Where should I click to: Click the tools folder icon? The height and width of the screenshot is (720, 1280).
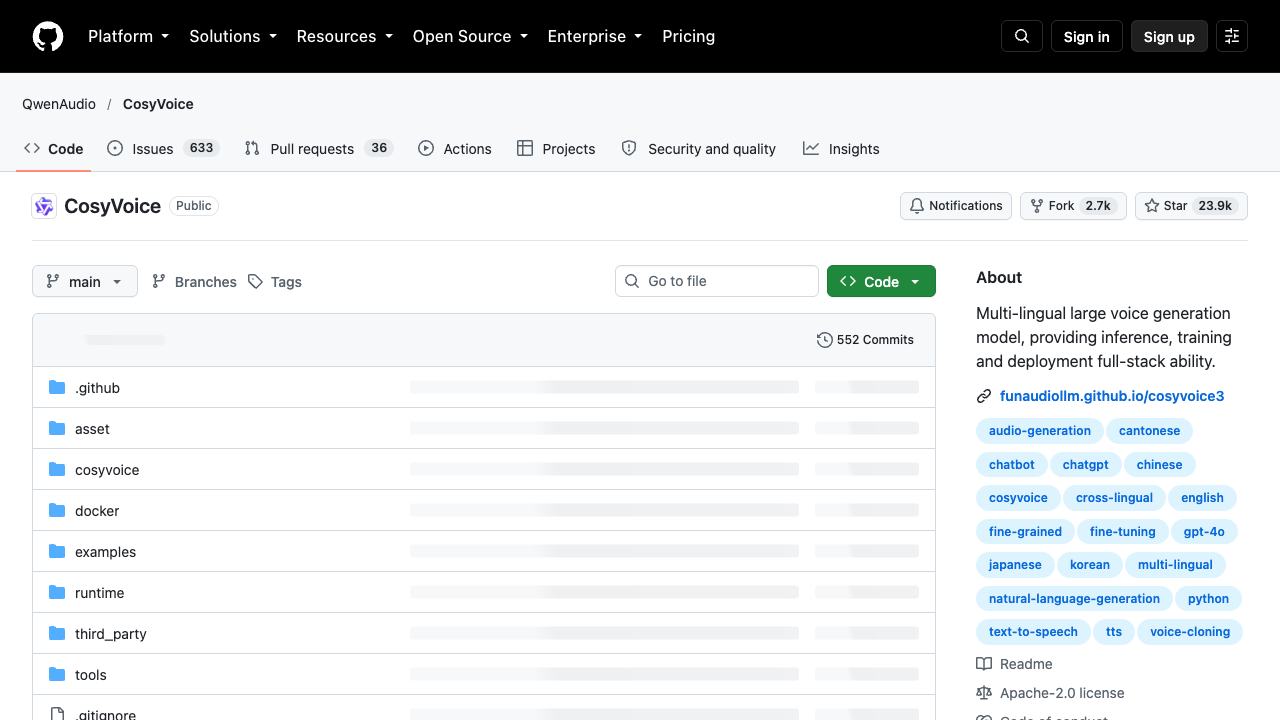[x=57, y=674]
